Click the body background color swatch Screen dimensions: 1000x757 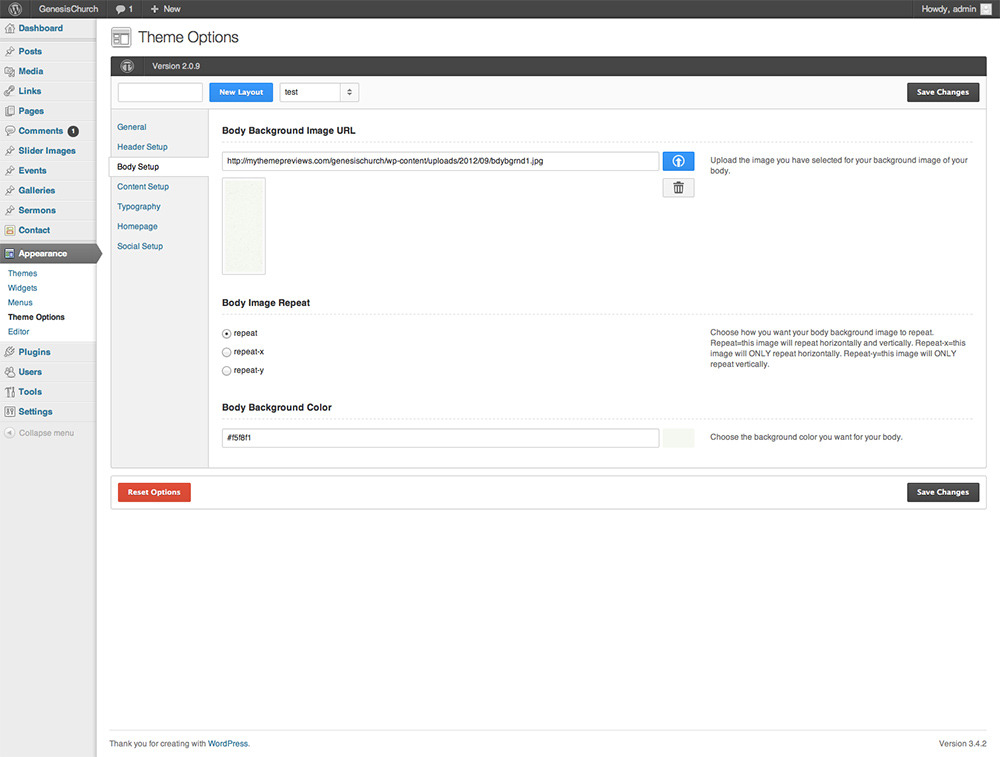[x=678, y=438]
